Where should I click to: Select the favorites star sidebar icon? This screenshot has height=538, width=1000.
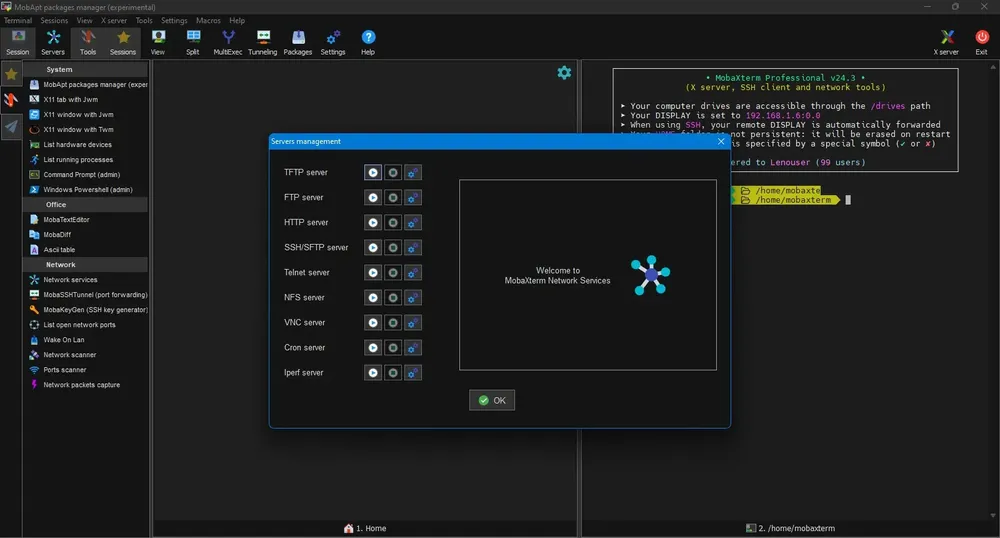click(x=11, y=75)
